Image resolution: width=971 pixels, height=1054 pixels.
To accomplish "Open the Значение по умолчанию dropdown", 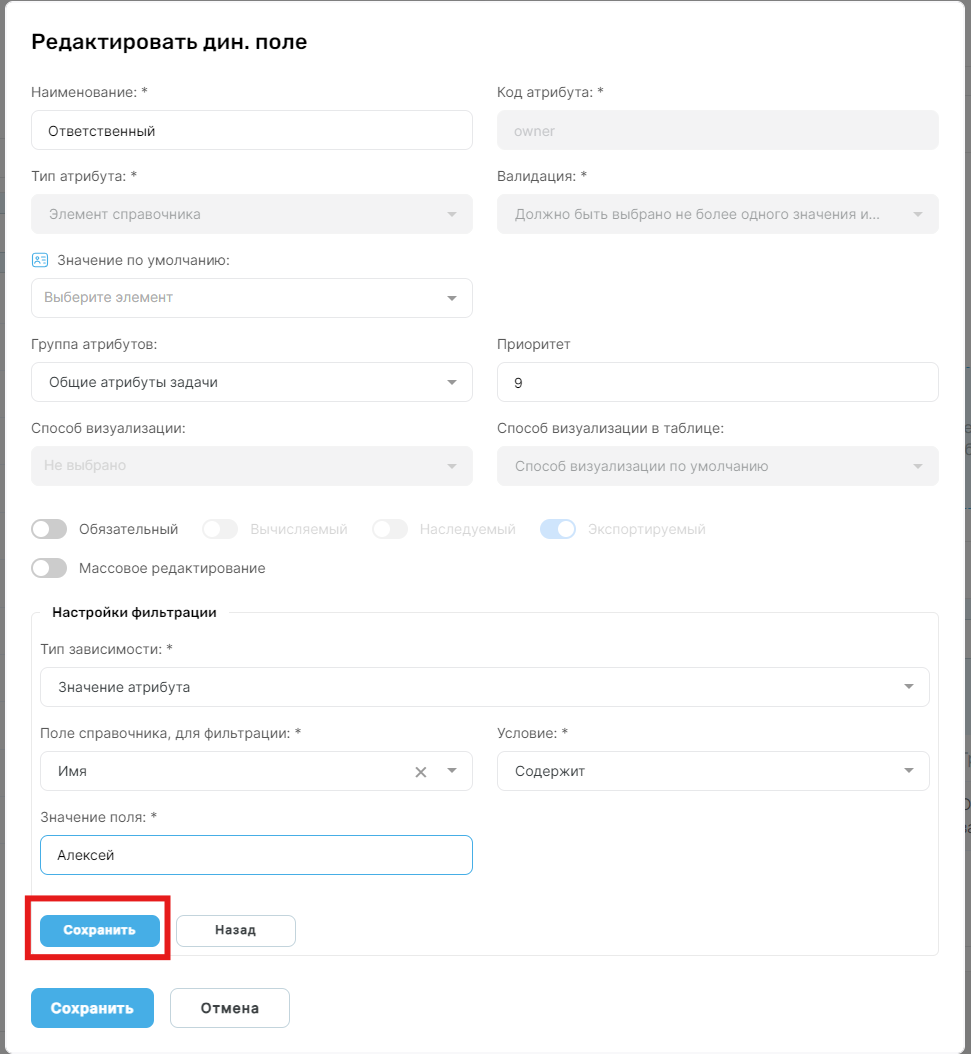I will point(251,298).
